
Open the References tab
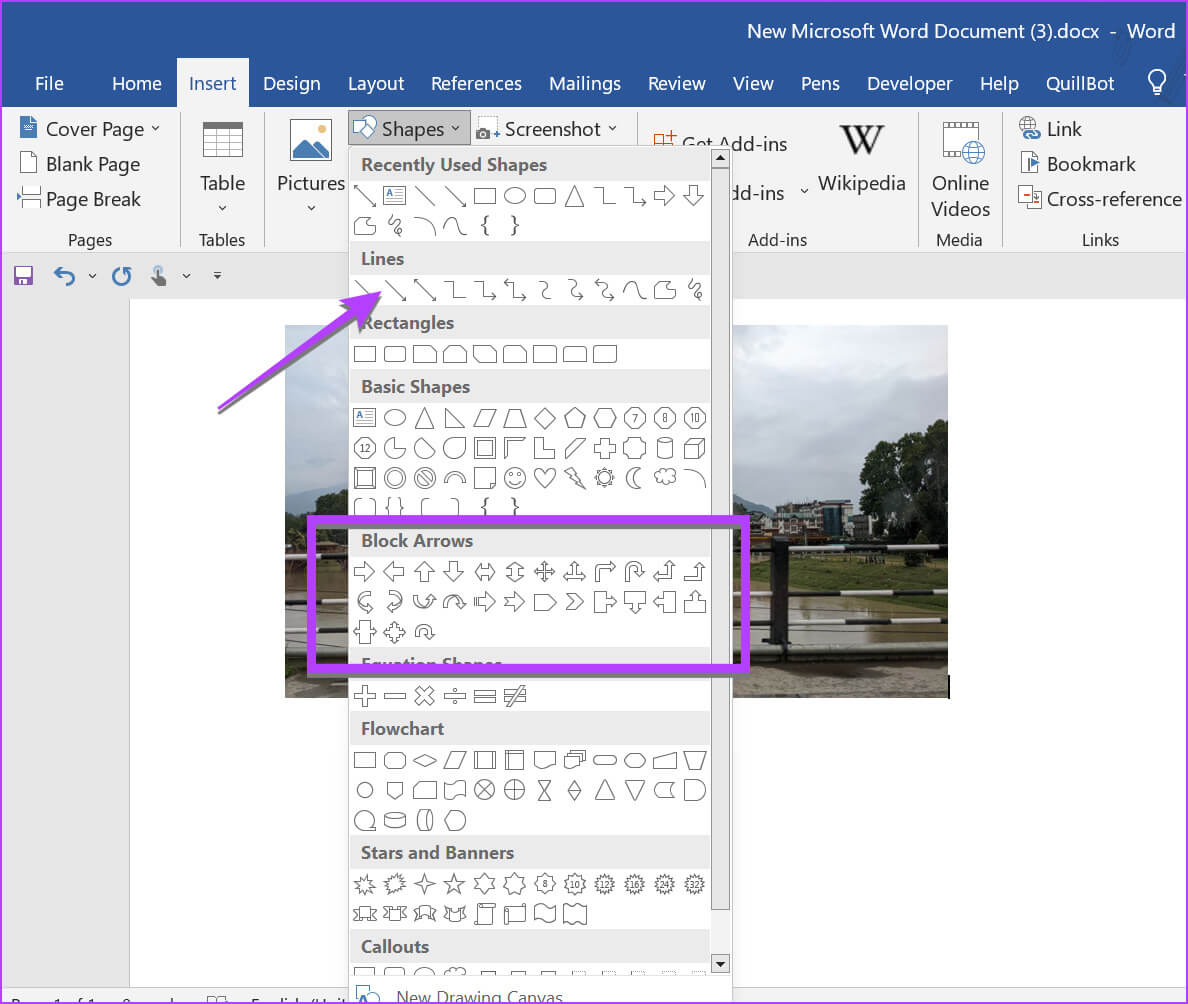coord(476,83)
